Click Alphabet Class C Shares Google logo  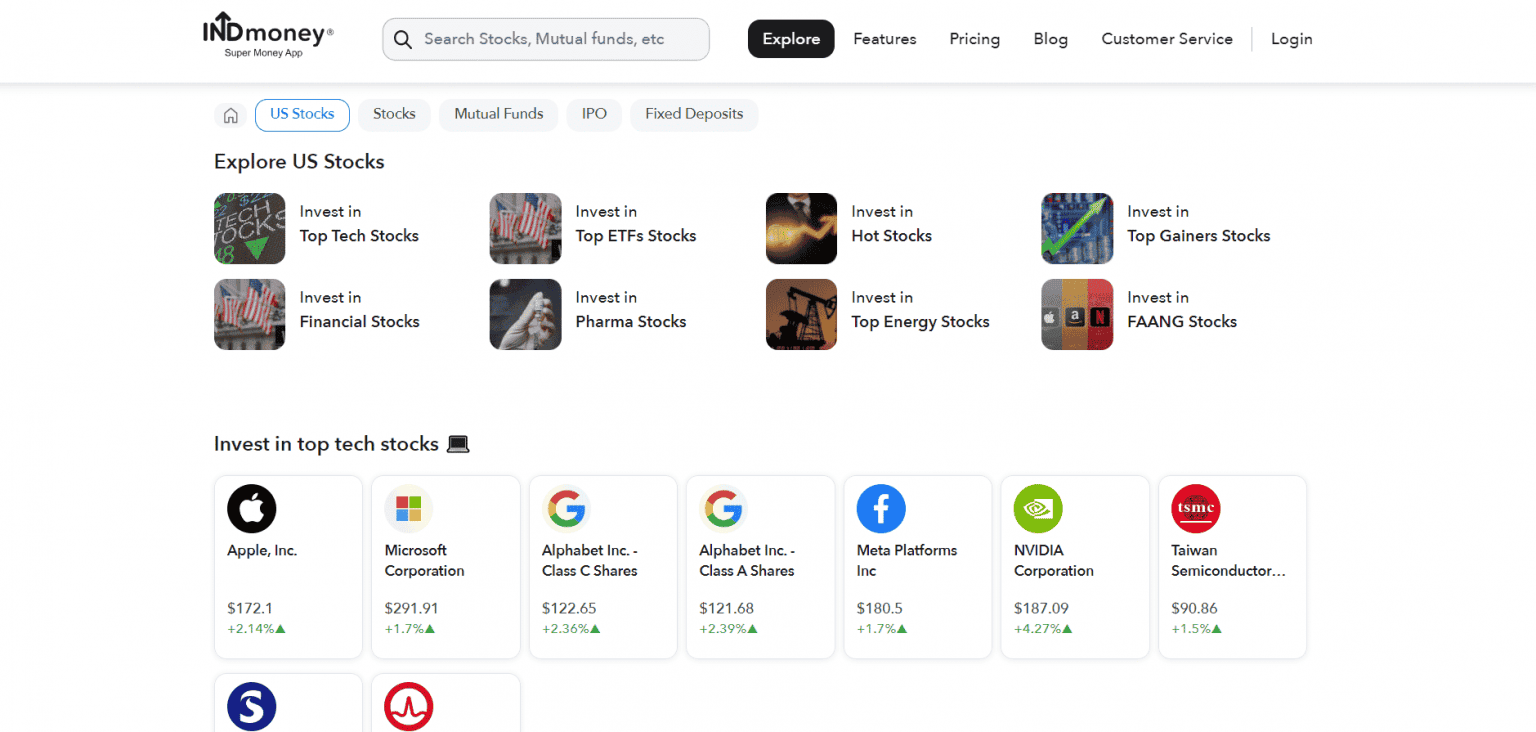(x=566, y=509)
